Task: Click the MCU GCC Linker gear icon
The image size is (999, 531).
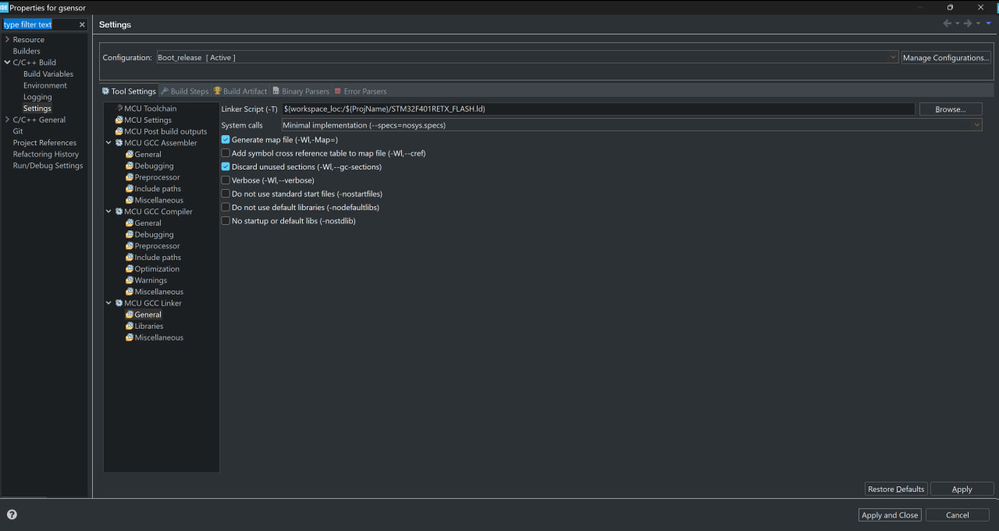Action: (119, 303)
